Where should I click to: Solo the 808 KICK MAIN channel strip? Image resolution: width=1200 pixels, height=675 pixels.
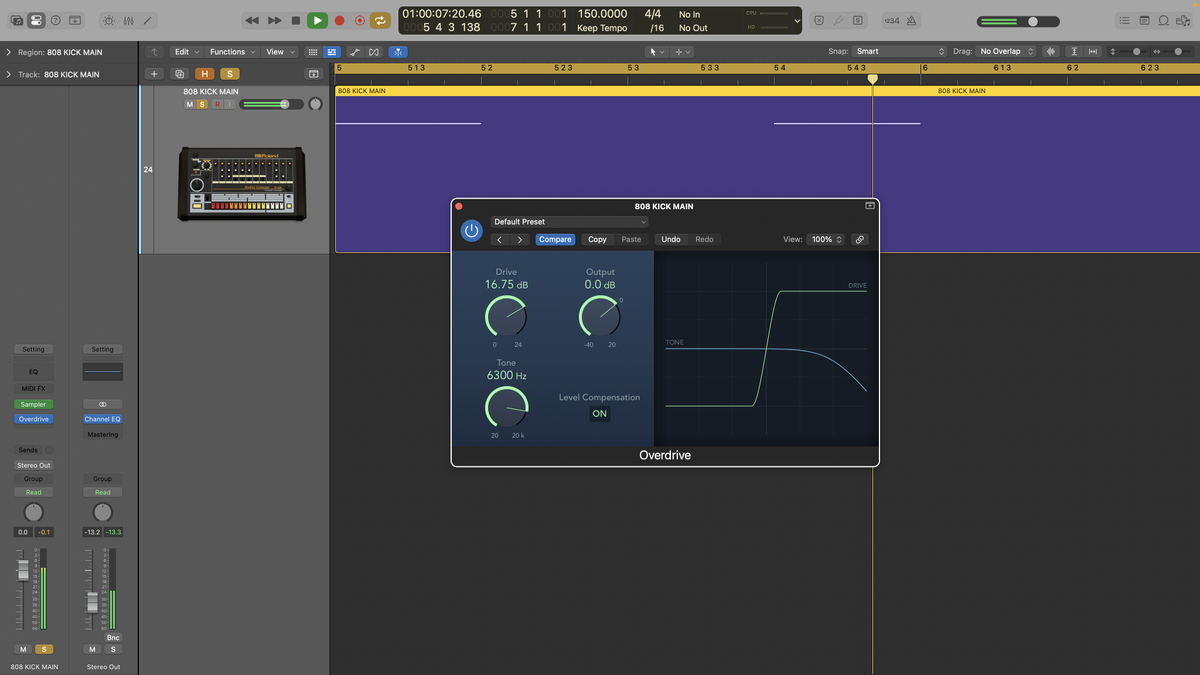(x=43, y=650)
